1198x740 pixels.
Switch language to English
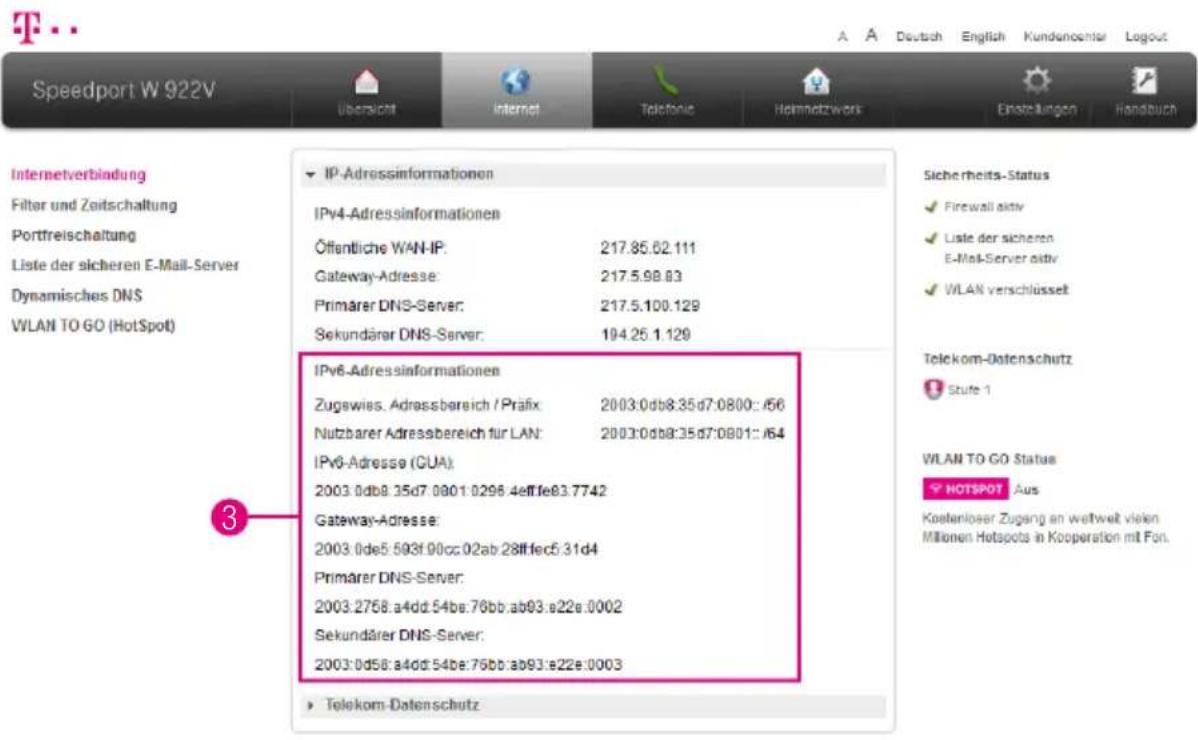click(983, 37)
